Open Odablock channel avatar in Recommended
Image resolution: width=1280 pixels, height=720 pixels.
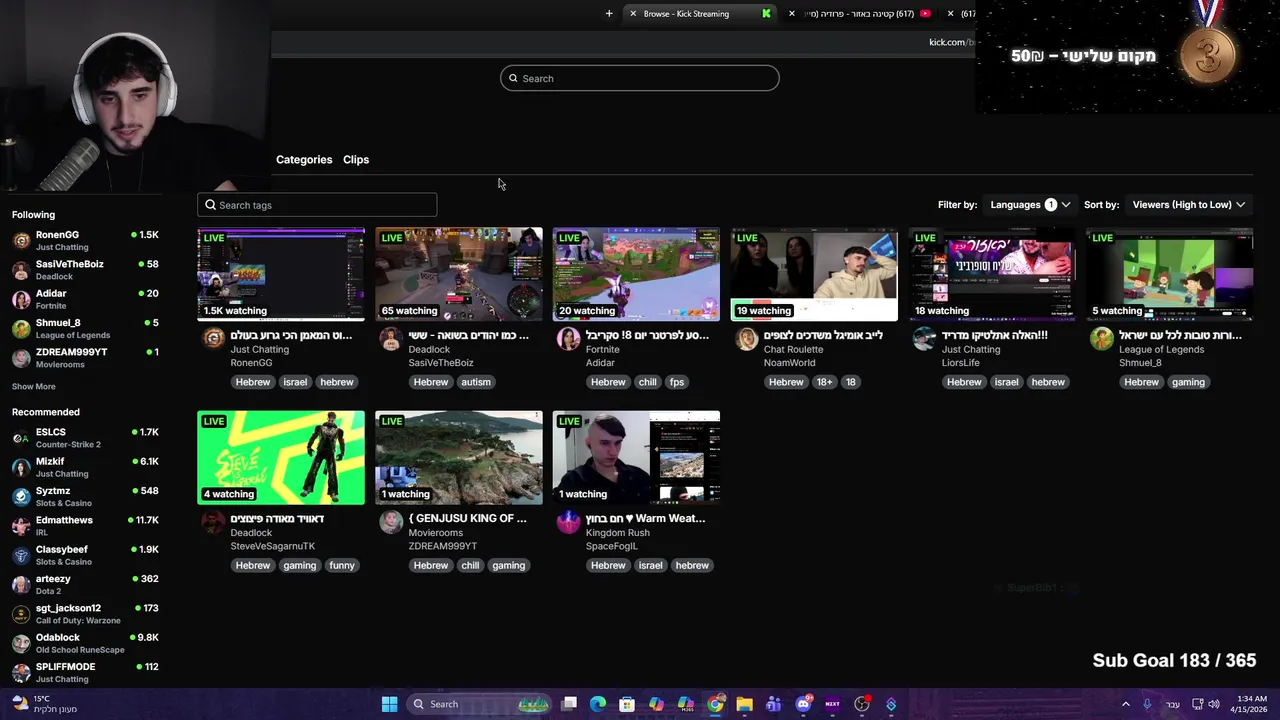[x=21, y=644]
